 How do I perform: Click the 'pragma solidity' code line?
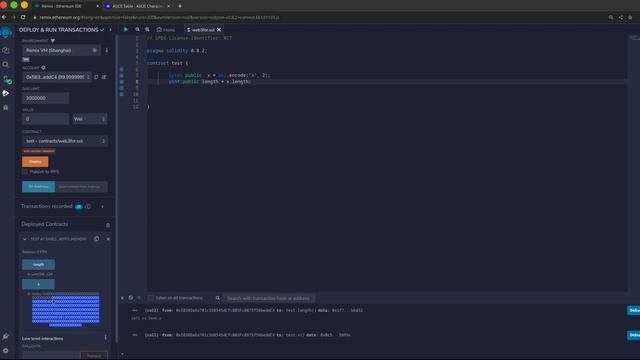coord(177,51)
